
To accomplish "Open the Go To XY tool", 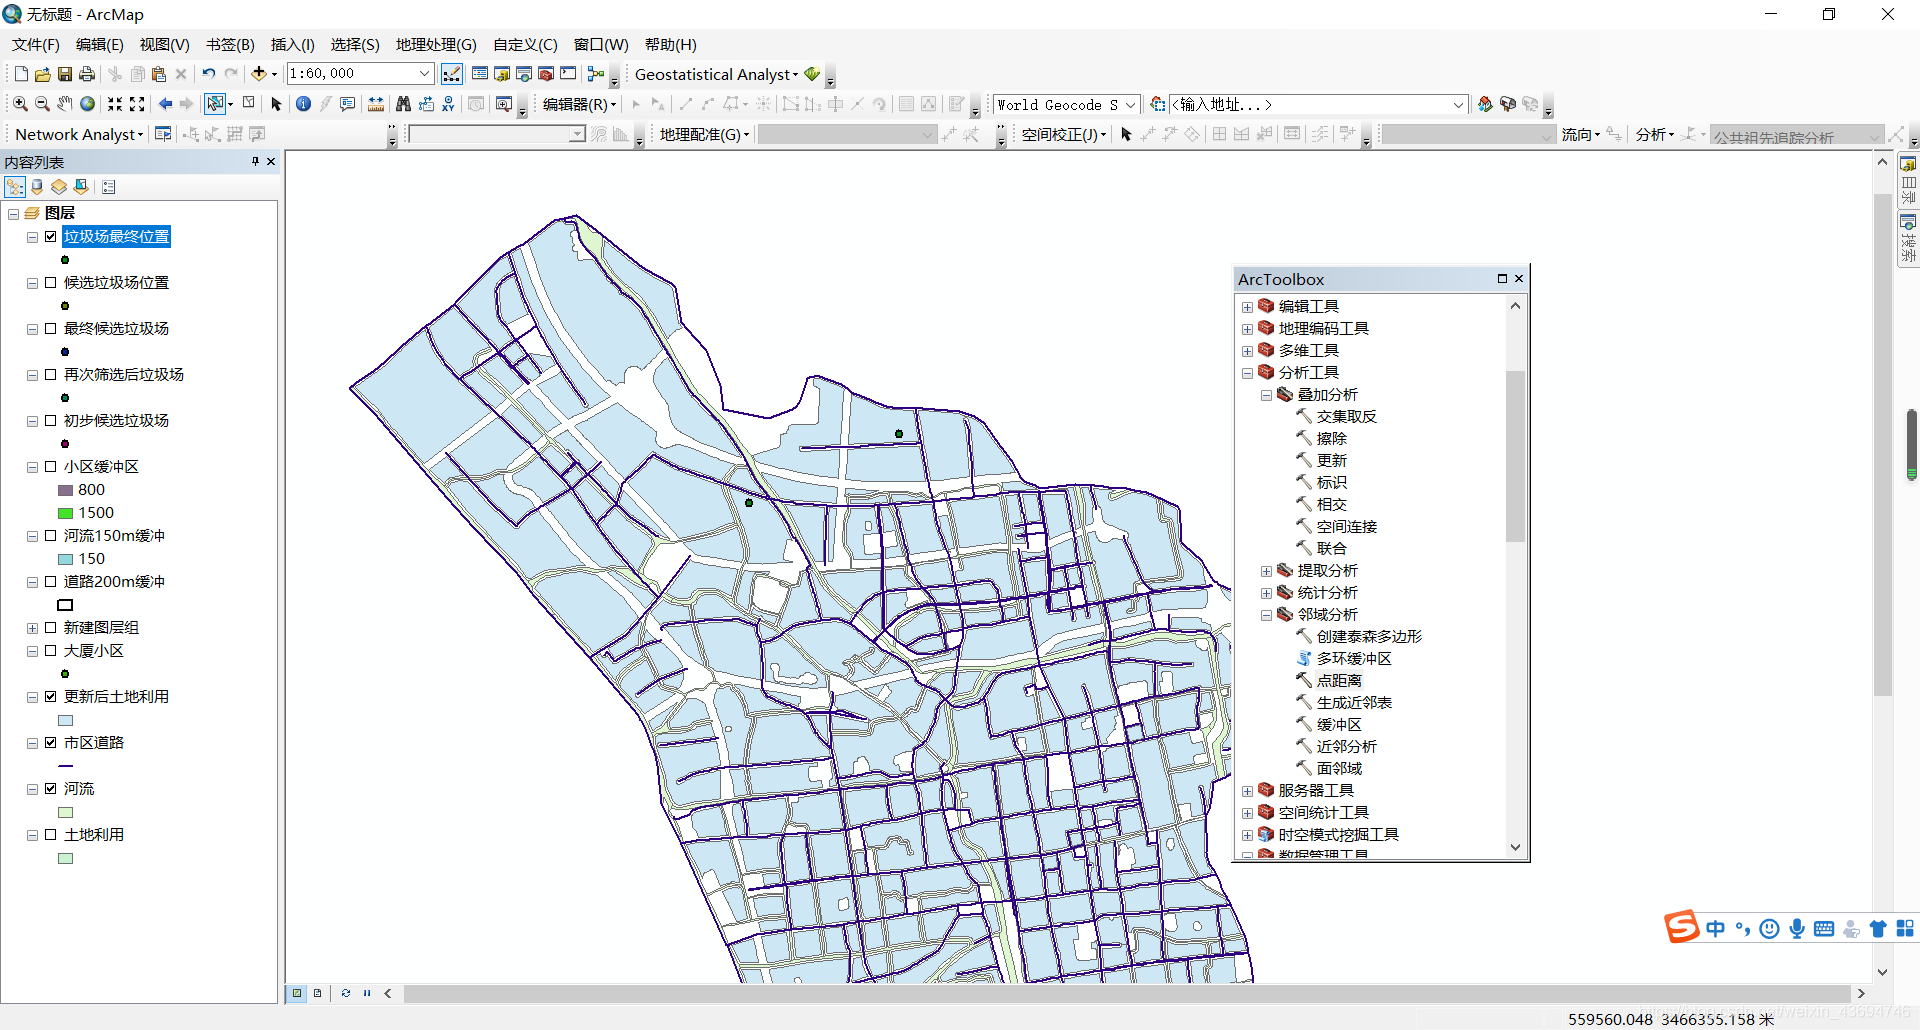I will point(449,104).
